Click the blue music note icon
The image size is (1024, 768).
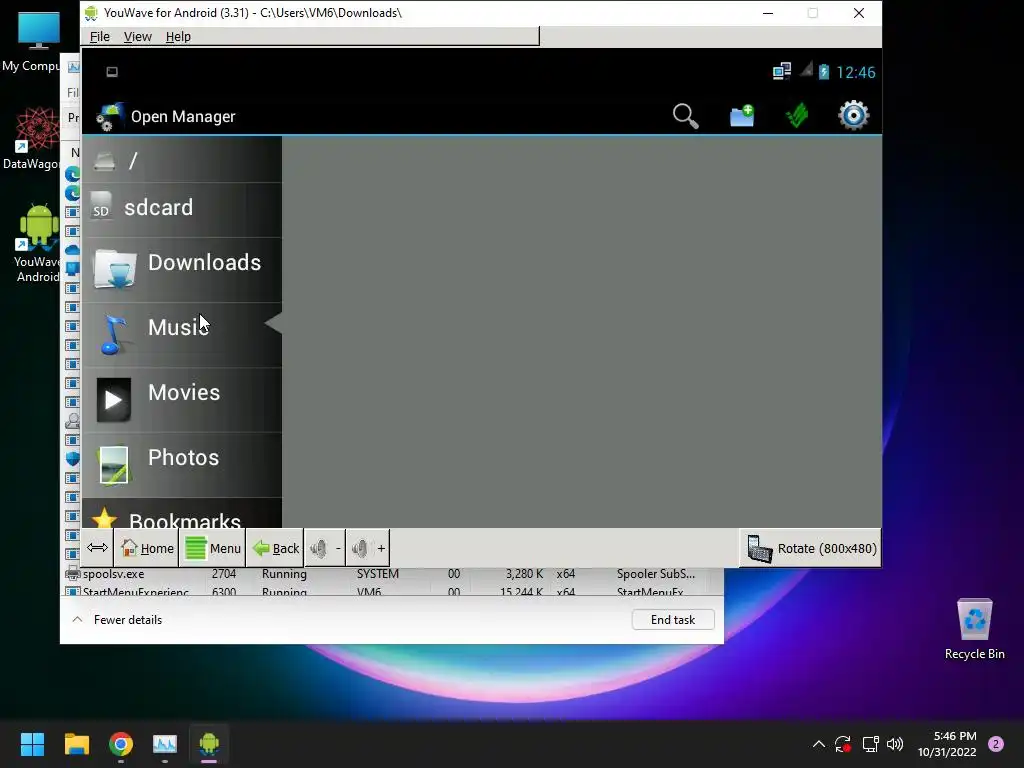point(114,334)
